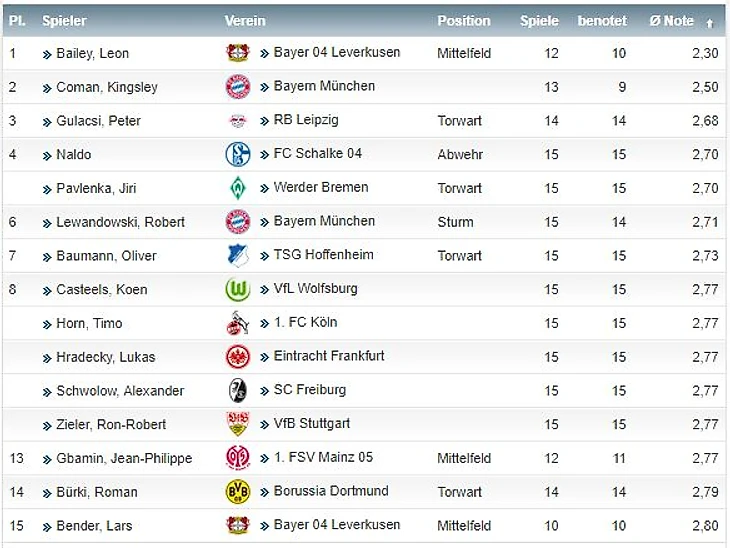
Task: Open player link Coman, Kingsley
Action: coord(107,87)
